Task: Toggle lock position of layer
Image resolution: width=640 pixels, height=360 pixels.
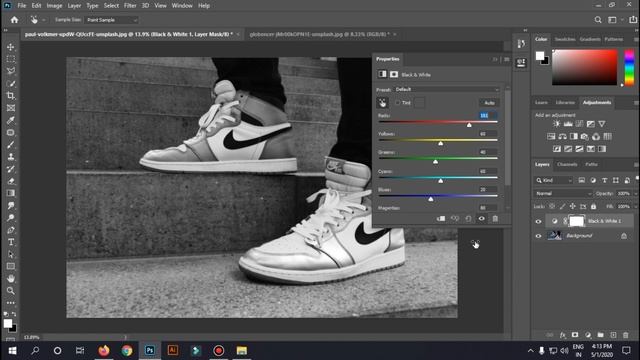Action: [573, 207]
